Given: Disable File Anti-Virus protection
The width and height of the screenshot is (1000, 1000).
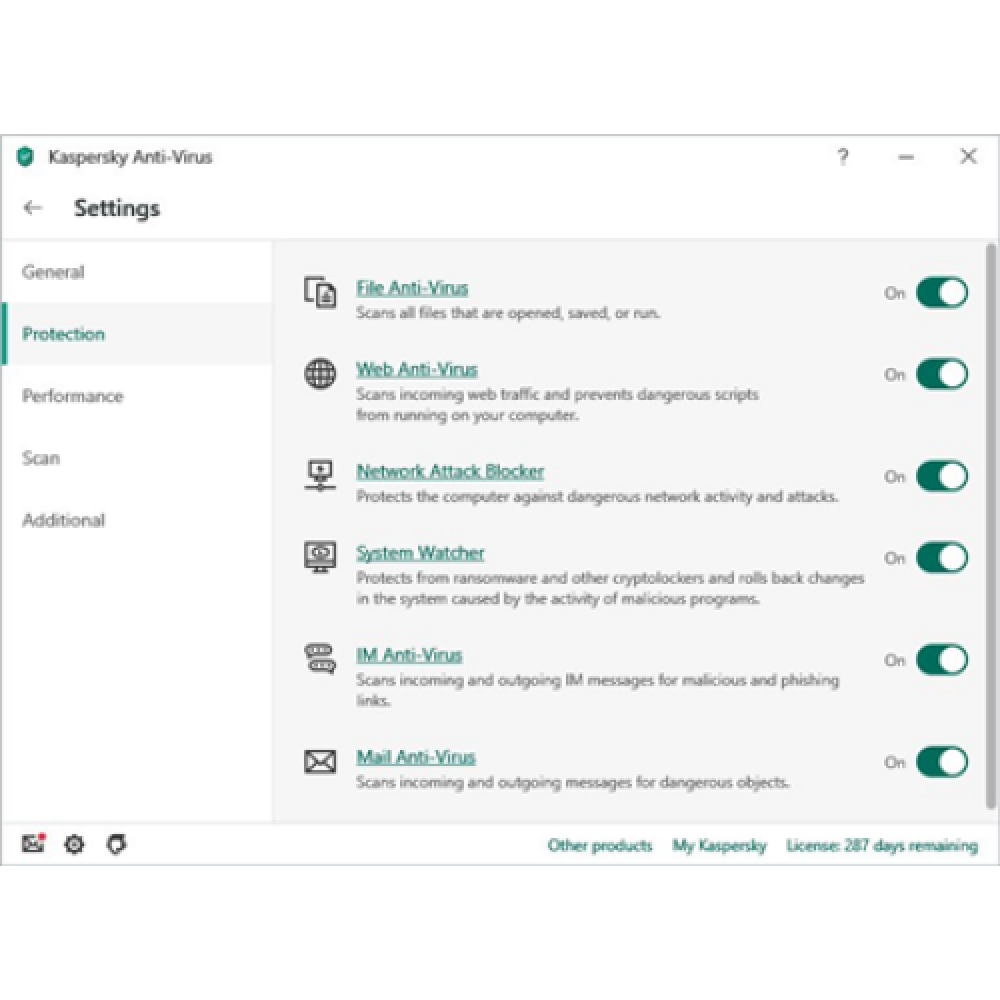Looking at the screenshot, I should click(942, 293).
